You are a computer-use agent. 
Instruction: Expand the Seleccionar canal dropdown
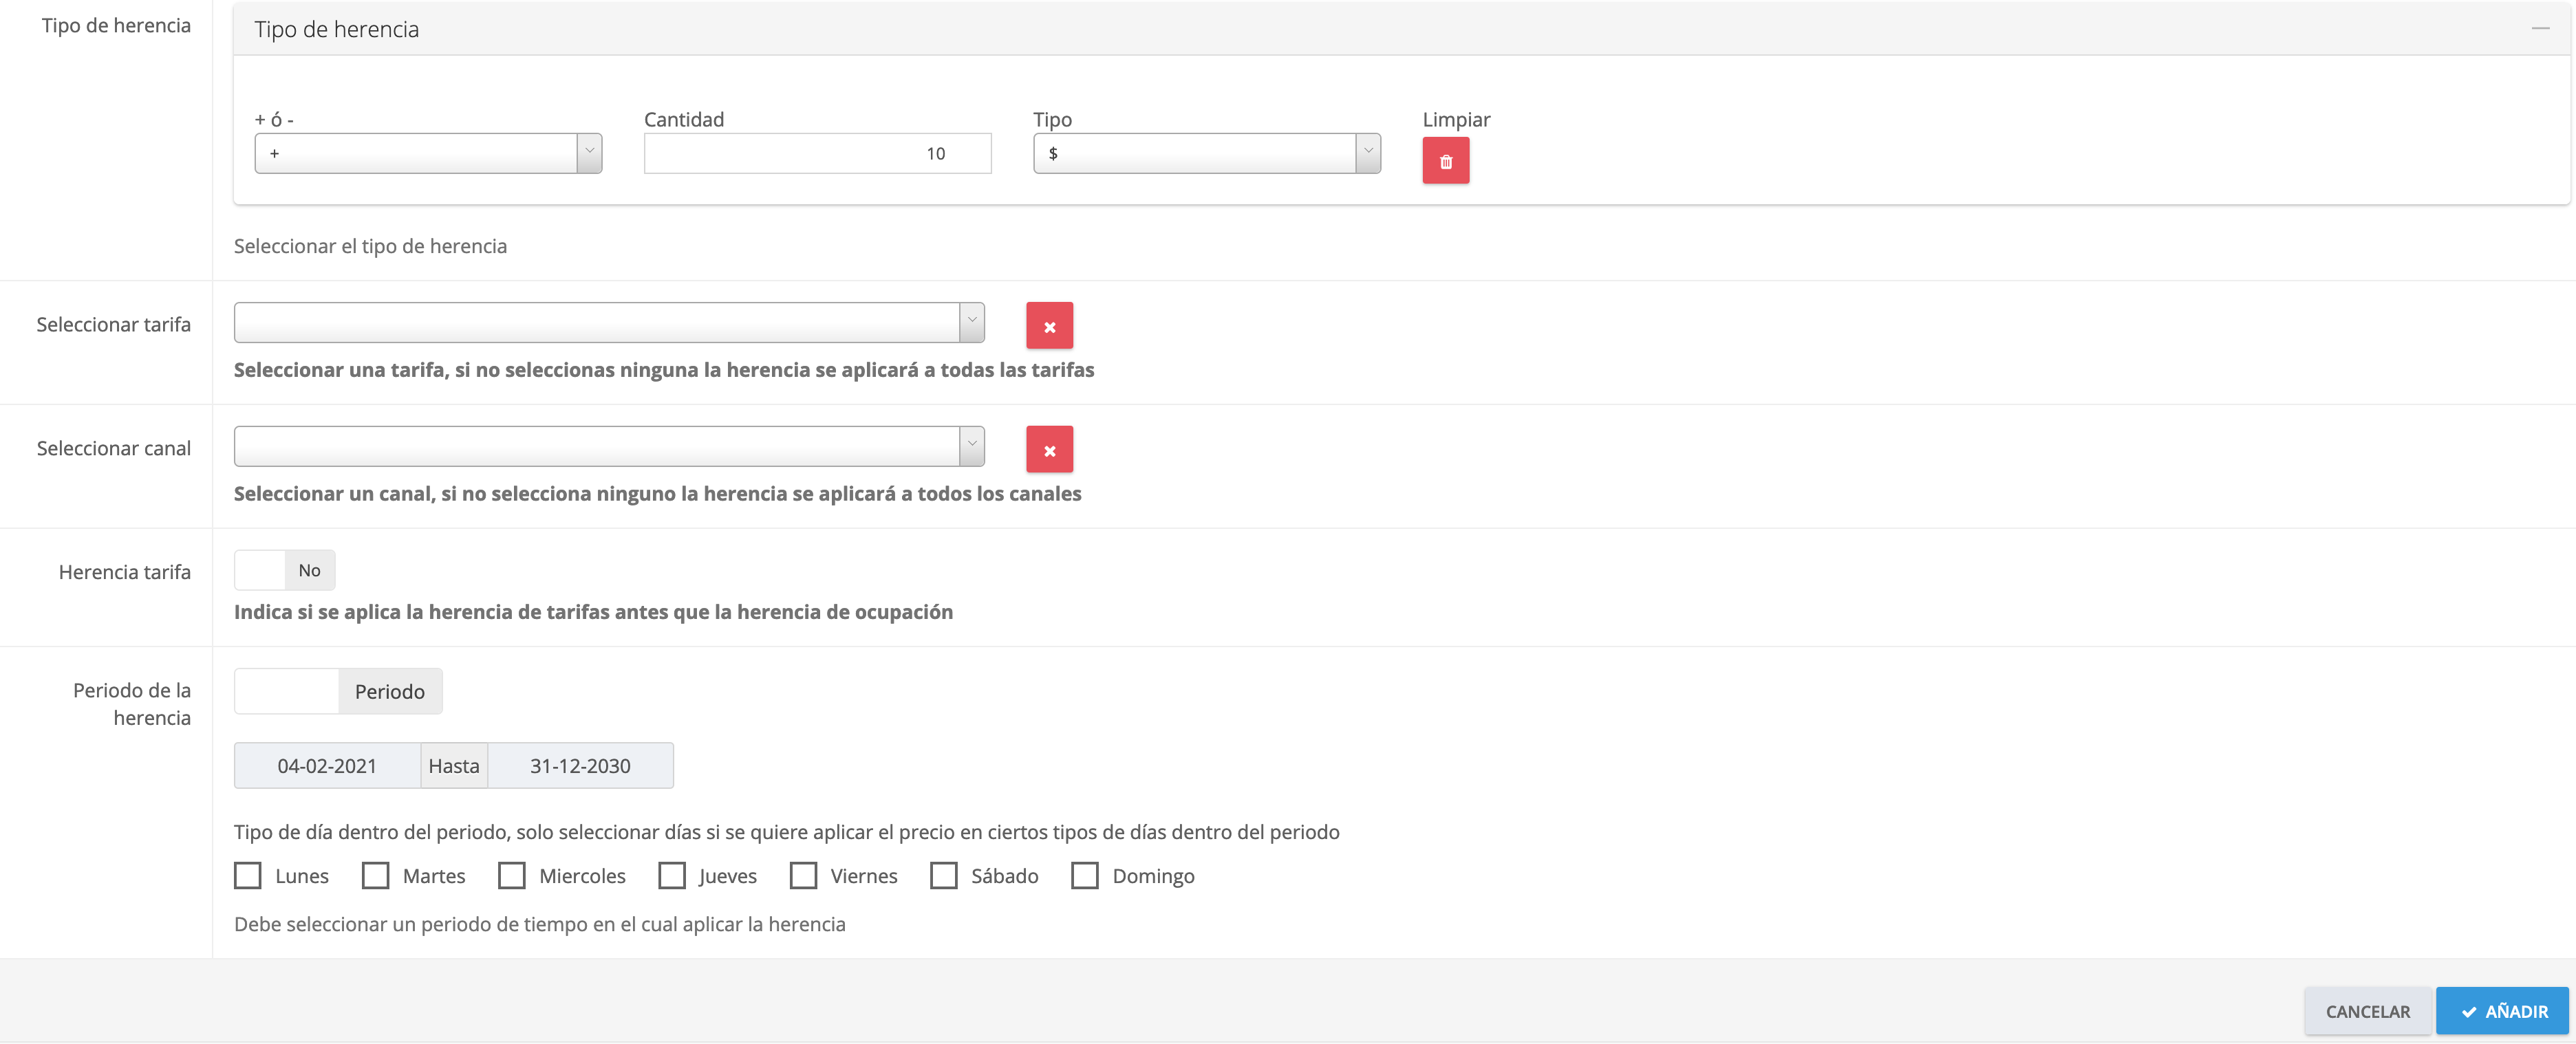pos(609,446)
